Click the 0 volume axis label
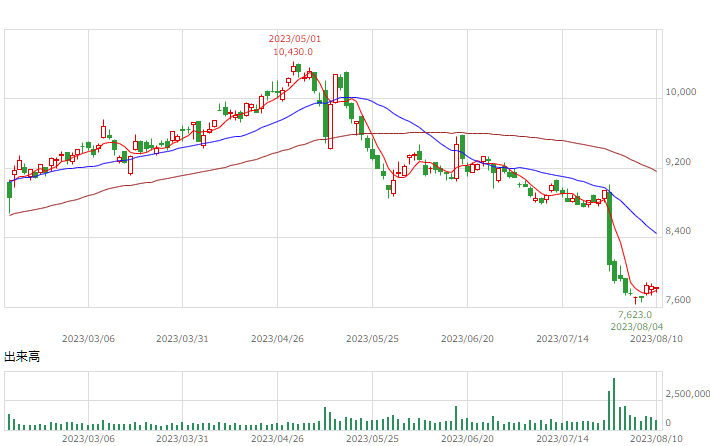This screenshot has height=446, width=710. 668,423
